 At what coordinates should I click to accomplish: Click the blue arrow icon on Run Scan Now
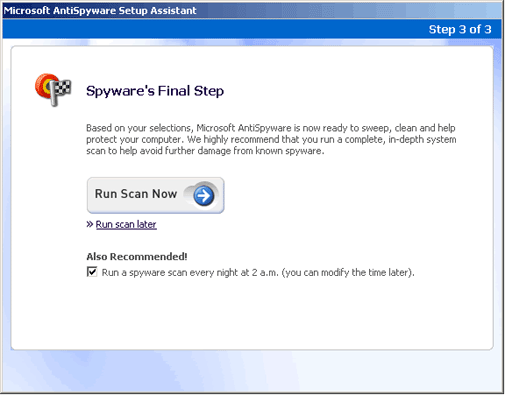[204, 195]
